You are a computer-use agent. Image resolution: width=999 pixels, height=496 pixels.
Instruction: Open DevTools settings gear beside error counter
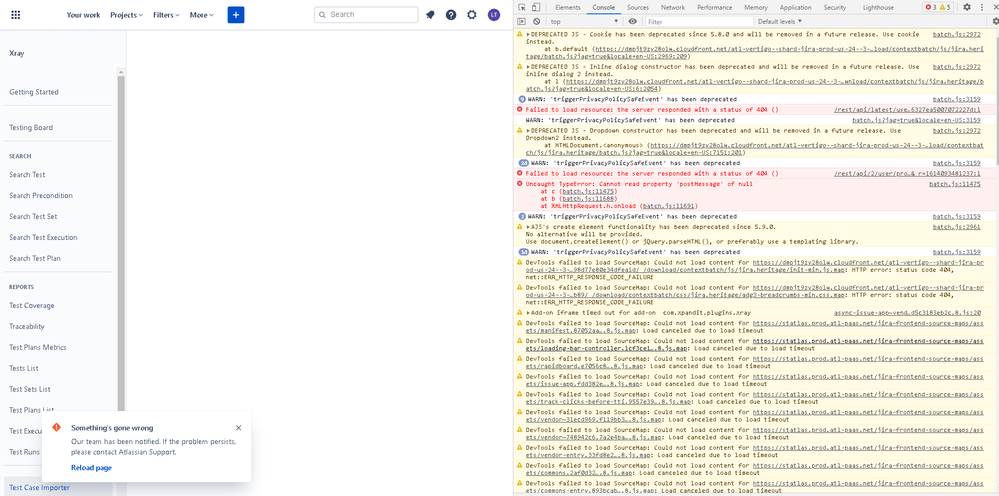pos(967,7)
